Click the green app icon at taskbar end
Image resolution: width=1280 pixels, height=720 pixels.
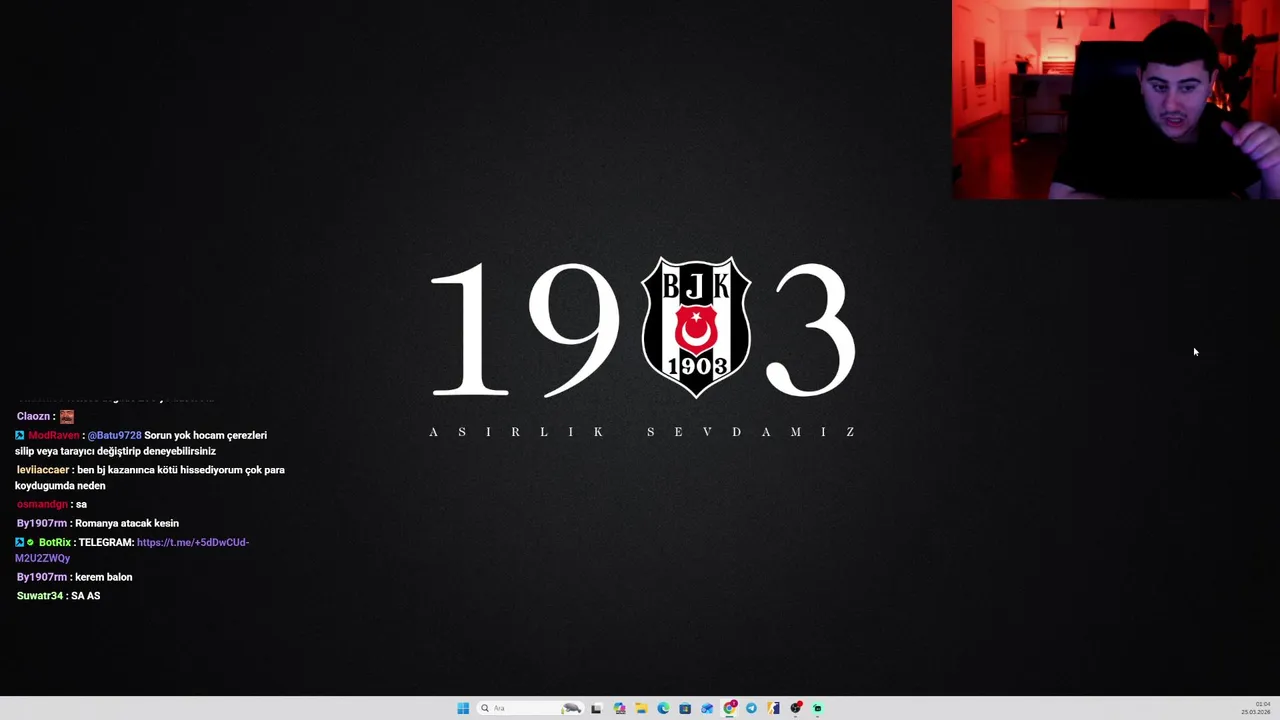click(817, 708)
